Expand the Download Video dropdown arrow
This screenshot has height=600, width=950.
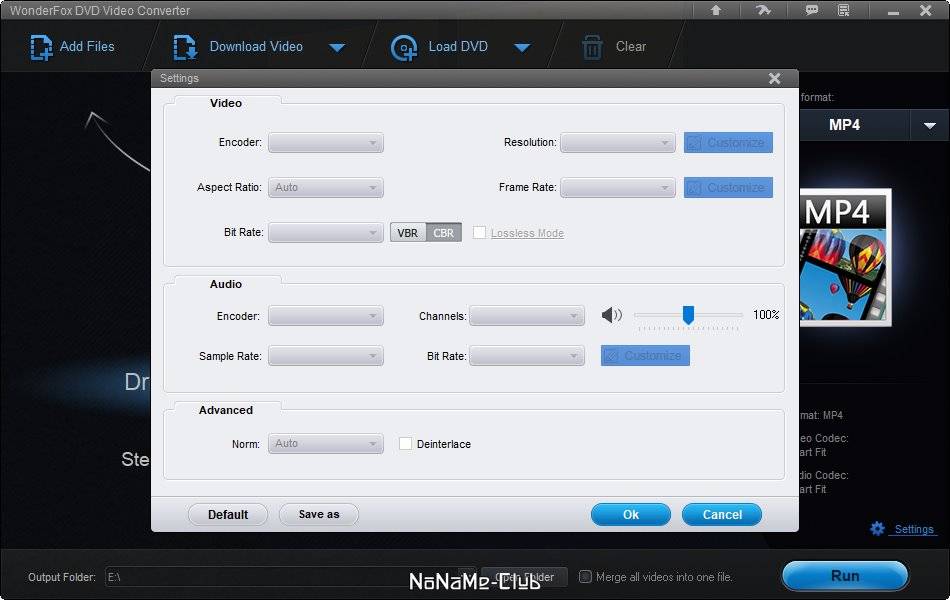(337, 47)
